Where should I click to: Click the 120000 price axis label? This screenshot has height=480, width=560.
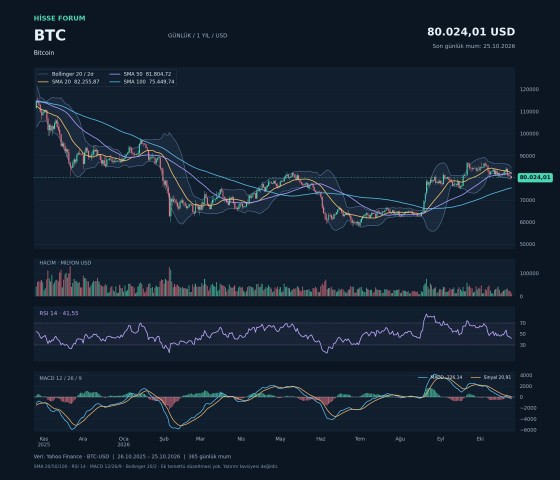tap(530, 89)
